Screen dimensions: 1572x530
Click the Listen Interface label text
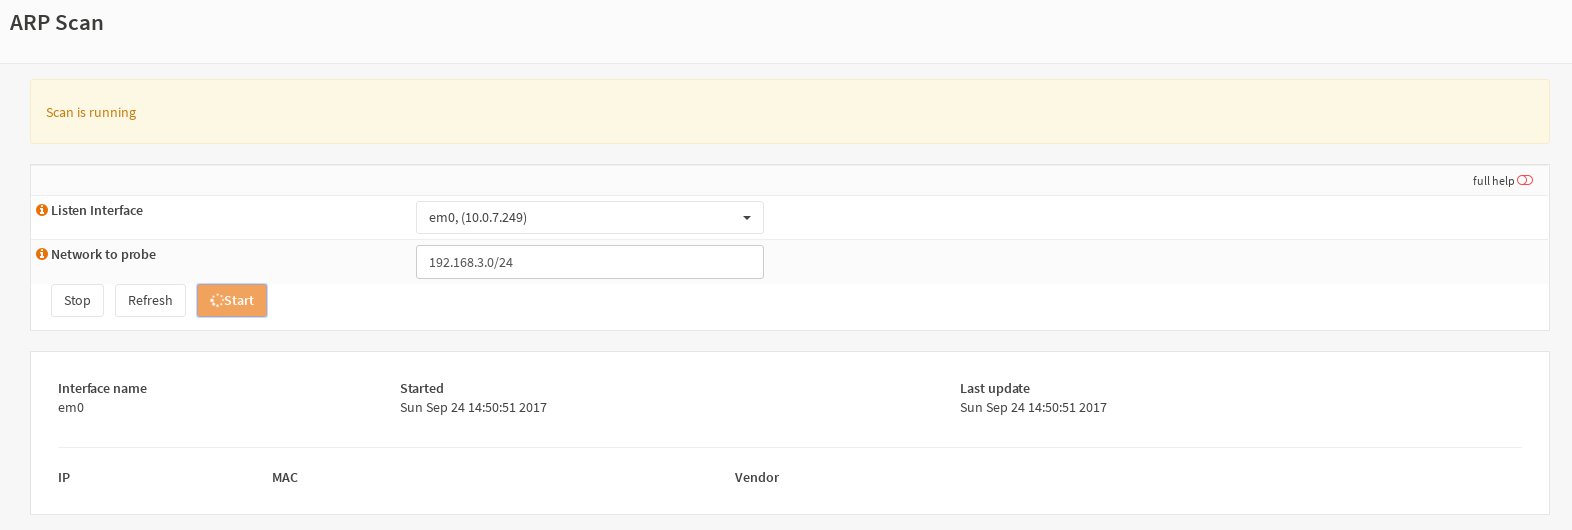97,210
